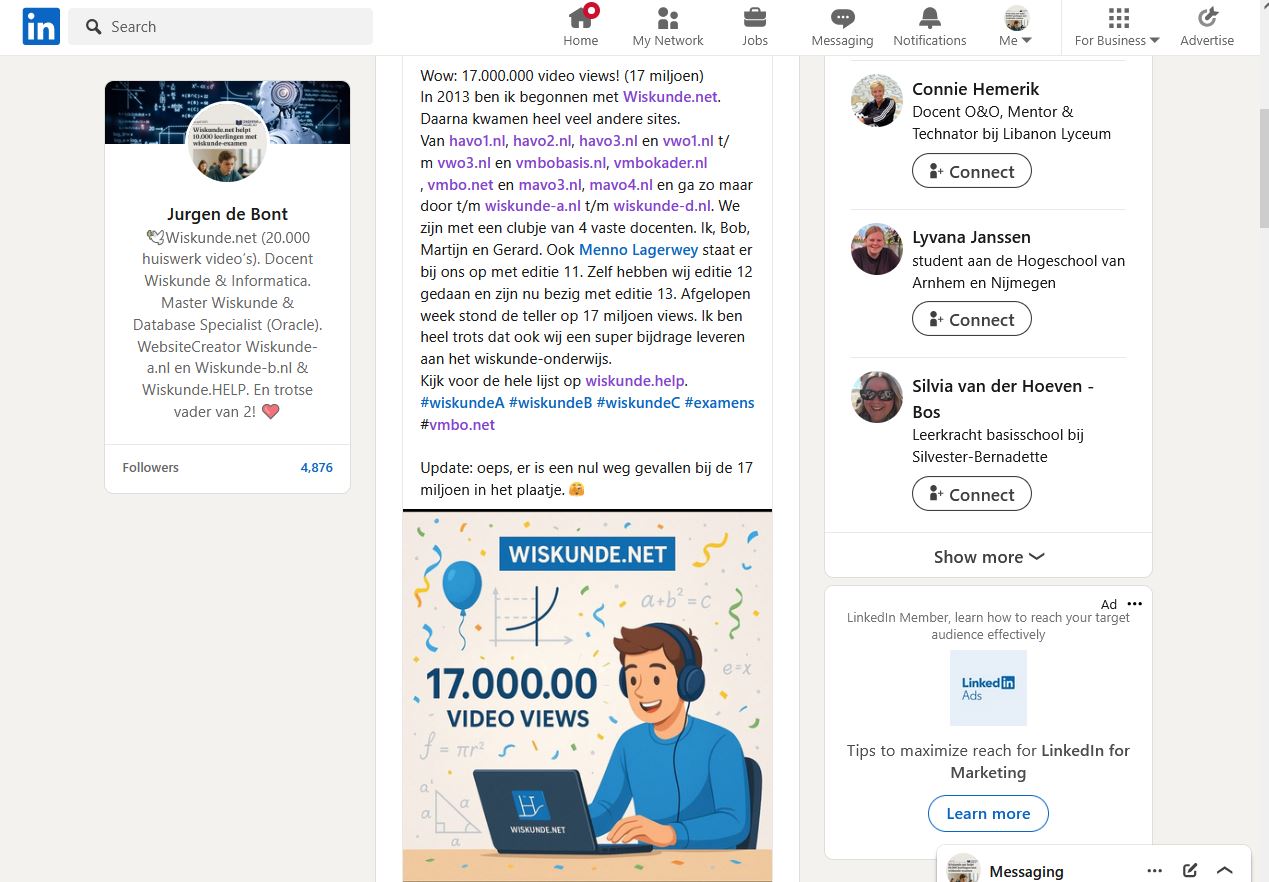Open three-dots options in Messaging bar

(x=1155, y=871)
